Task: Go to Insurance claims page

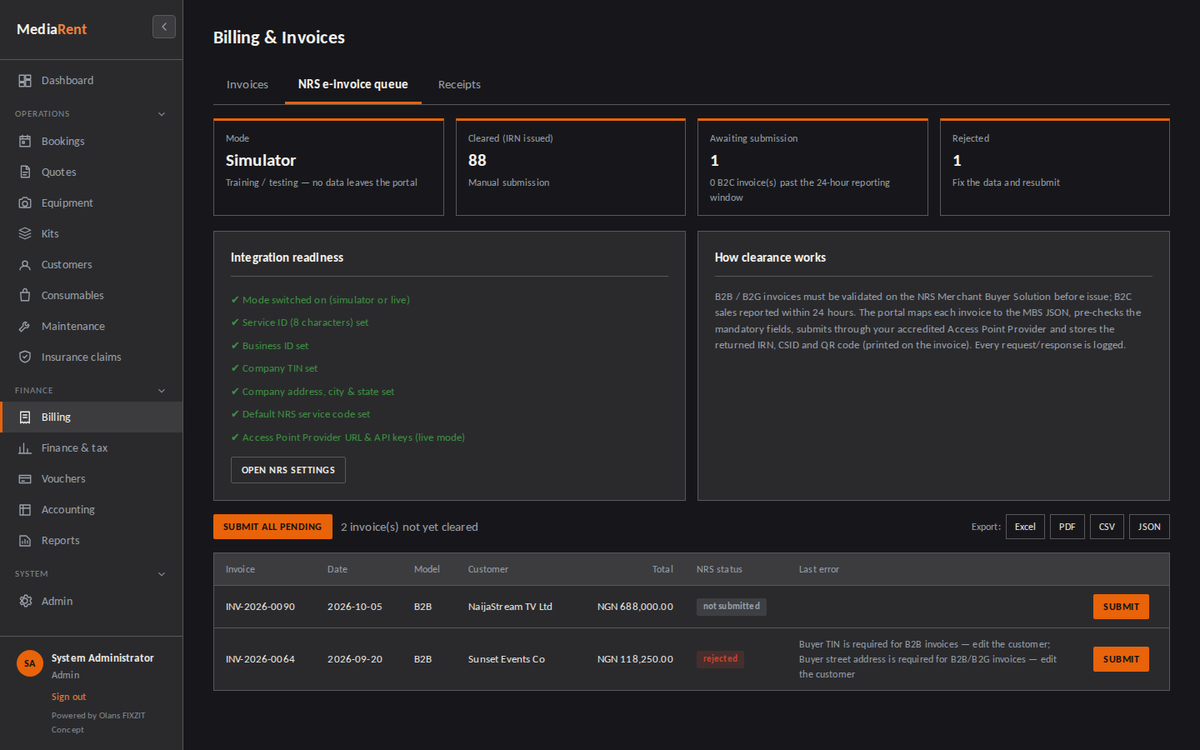Action: 91,357
